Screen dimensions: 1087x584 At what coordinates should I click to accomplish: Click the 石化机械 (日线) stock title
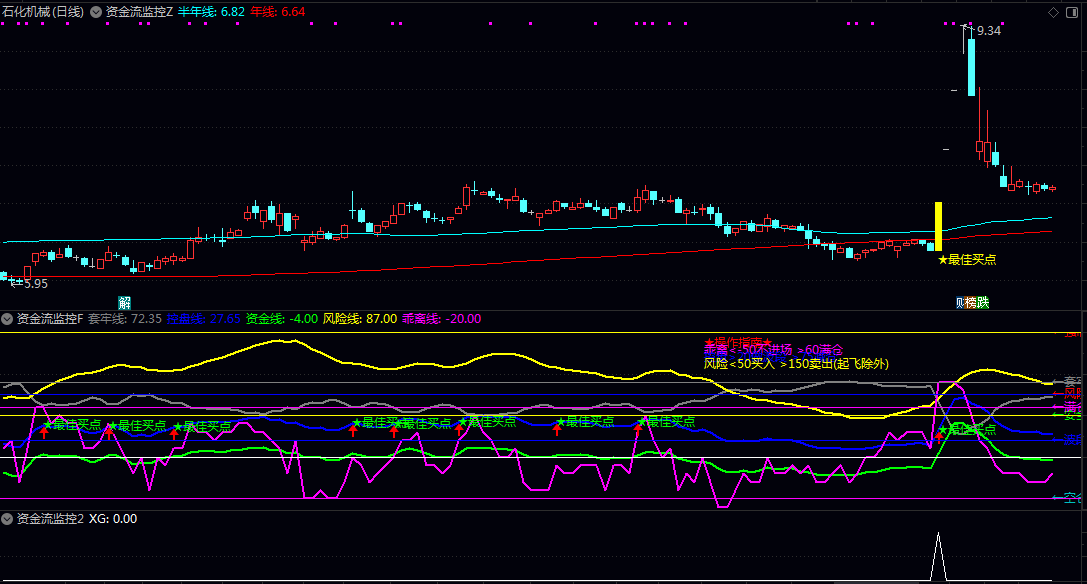(42, 12)
